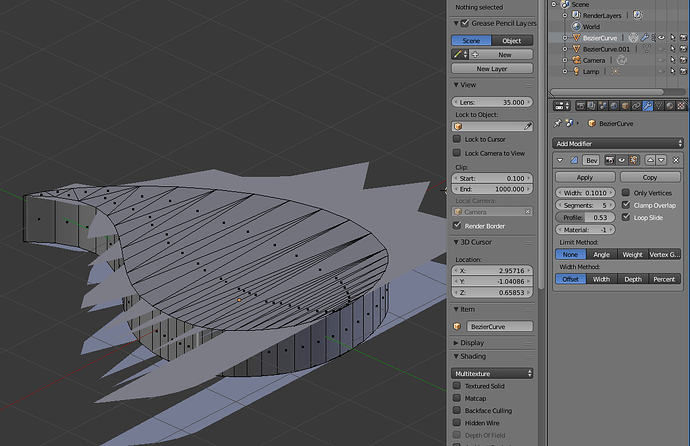Open the Material properties tab
The height and width of the screenshot is (446, 690).
[670, 106]
